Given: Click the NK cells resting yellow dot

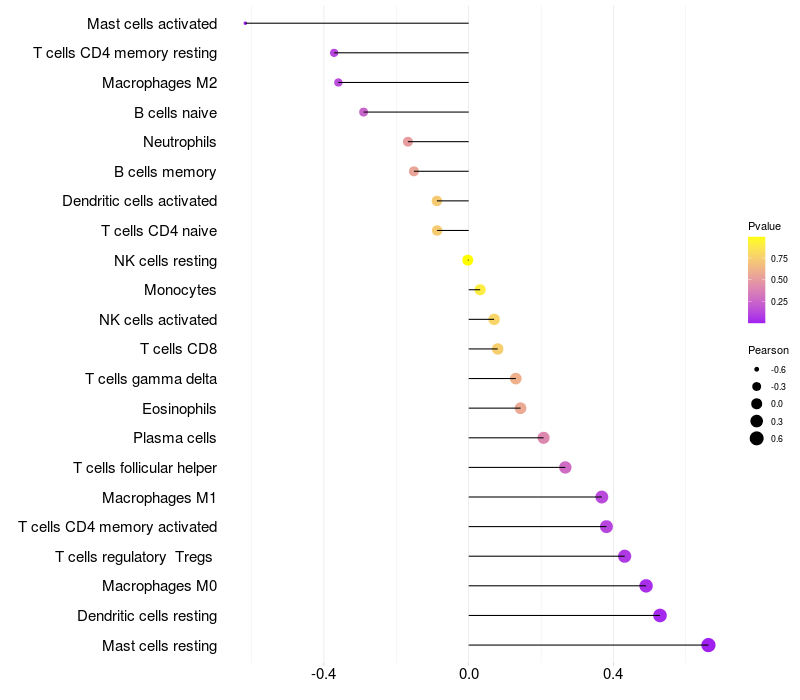Looking at the screenshot, I should point(468,260).
